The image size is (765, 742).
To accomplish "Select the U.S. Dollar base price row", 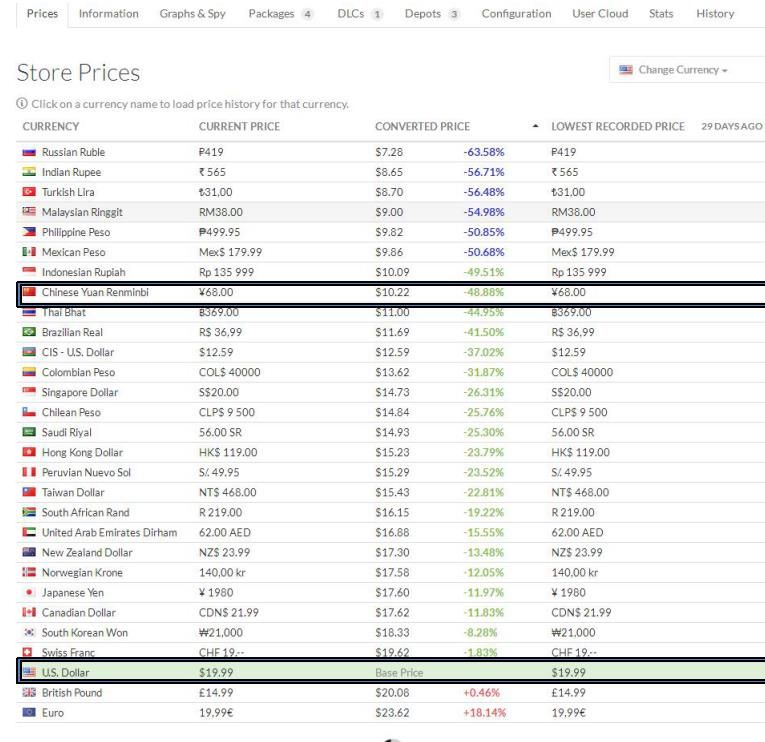I will (390, 672).
